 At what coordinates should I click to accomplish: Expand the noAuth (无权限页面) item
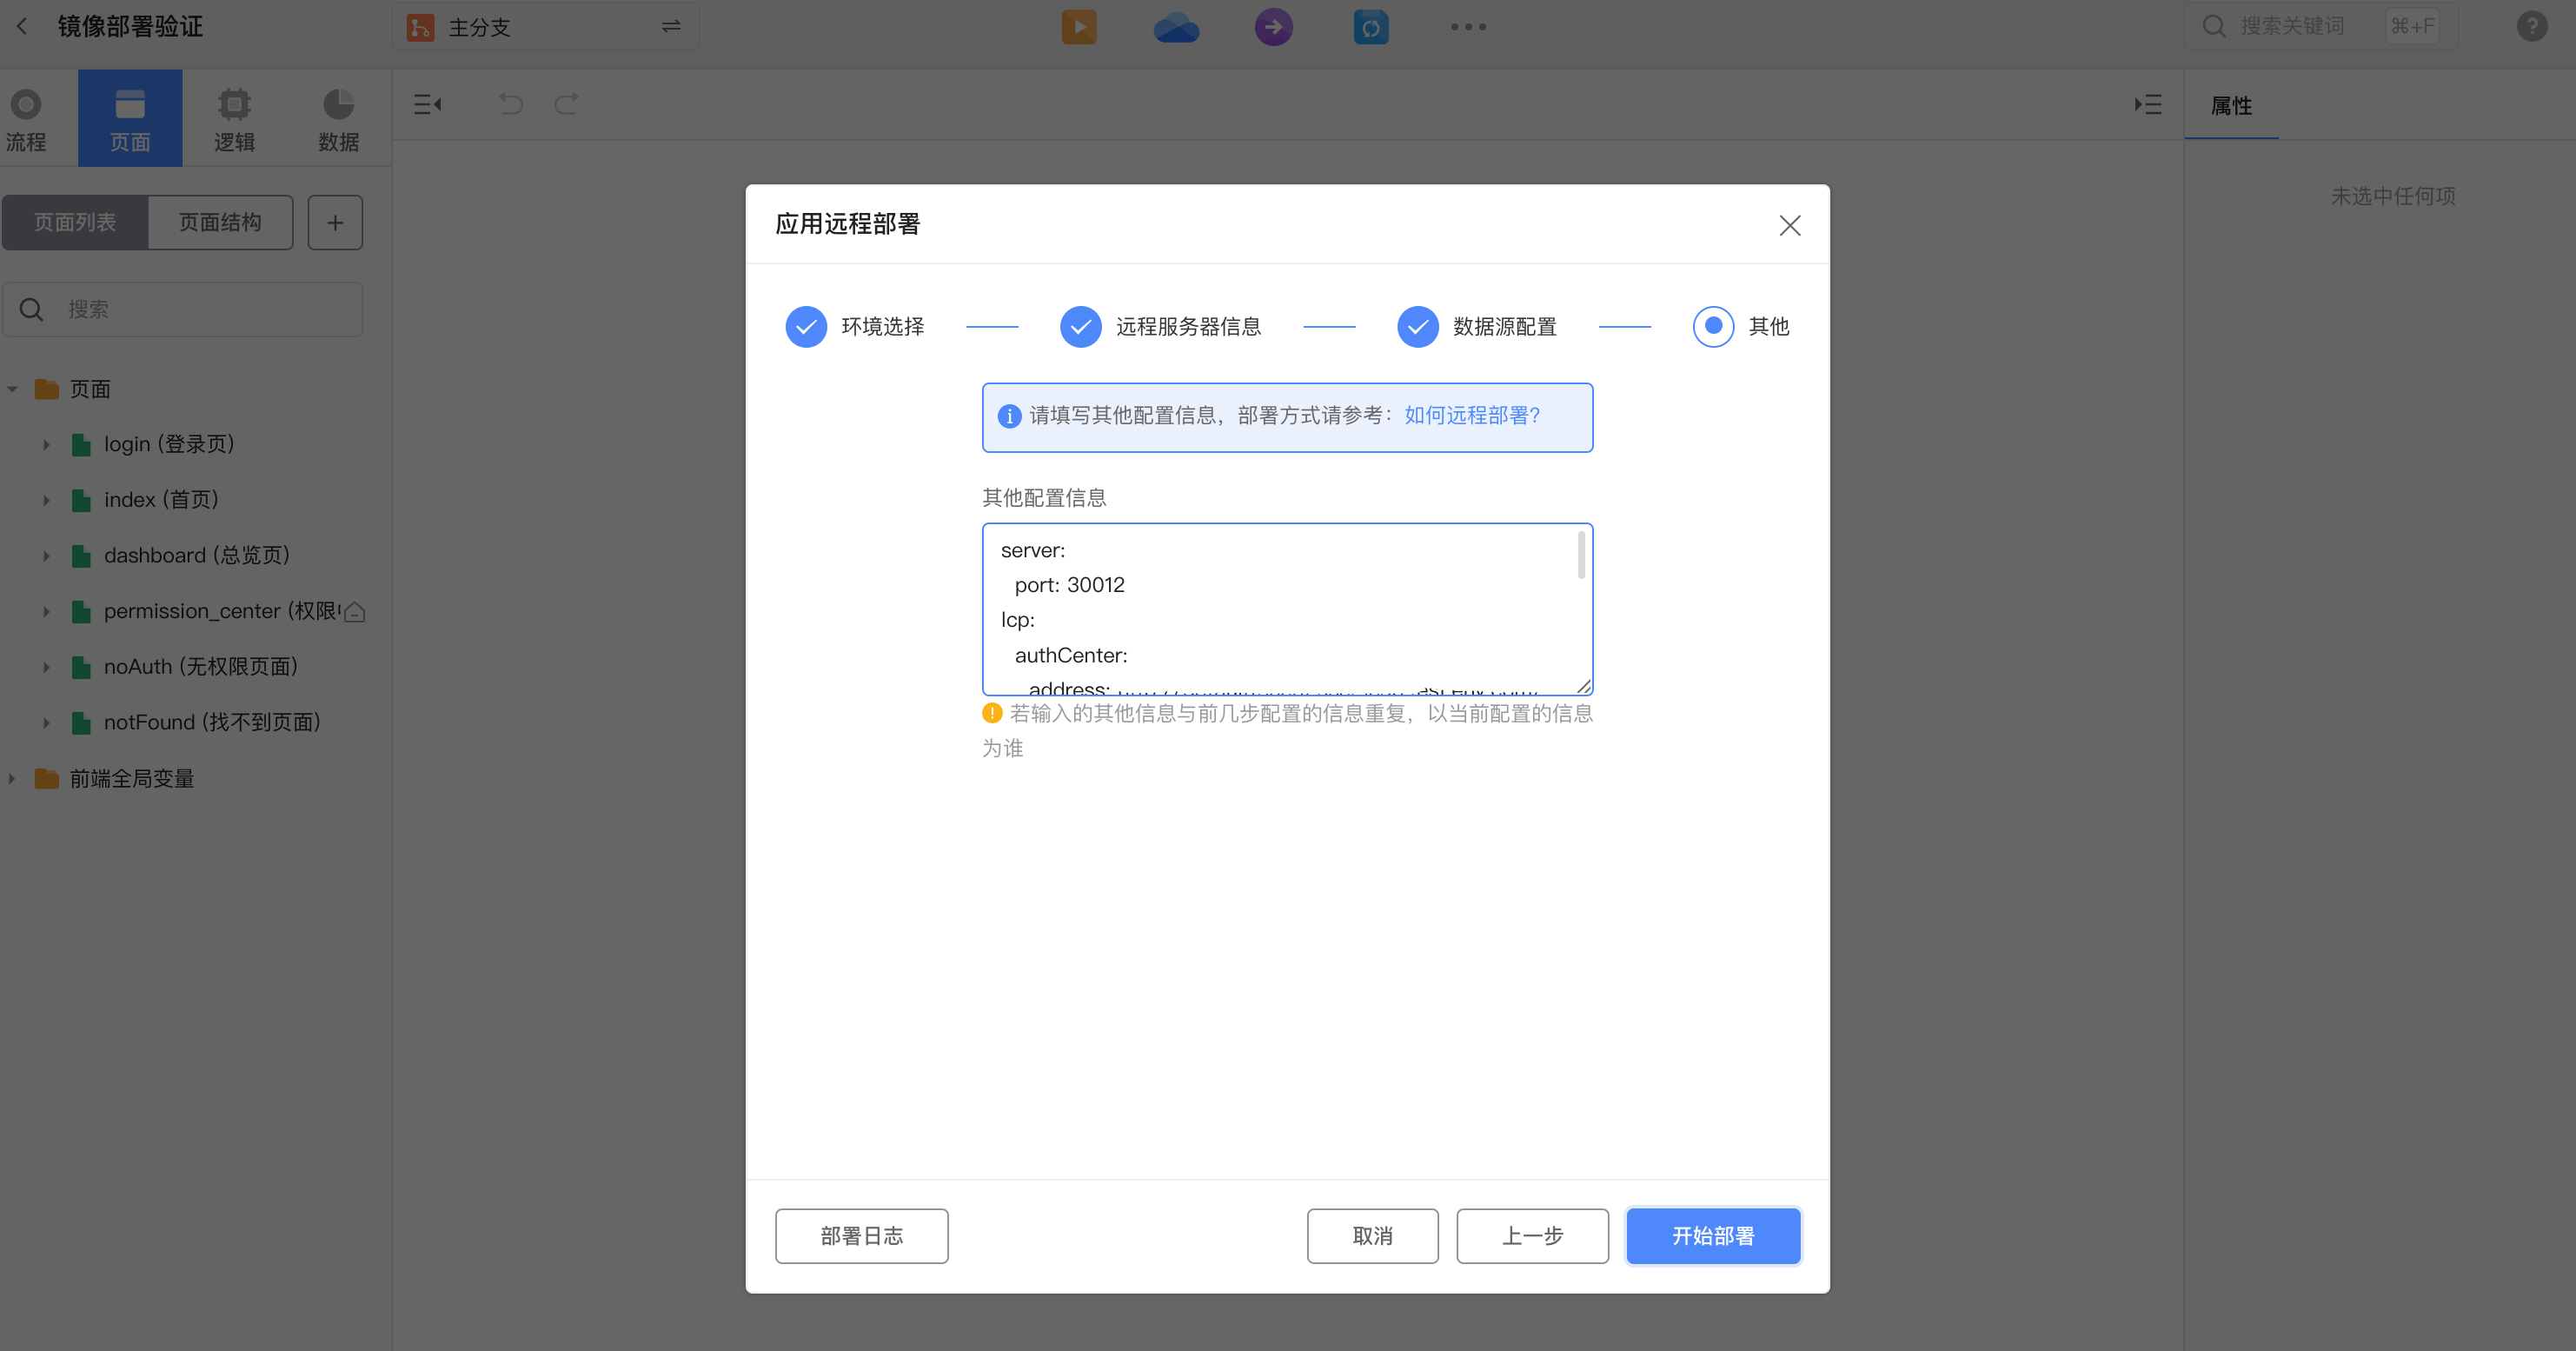click(46, 667)
